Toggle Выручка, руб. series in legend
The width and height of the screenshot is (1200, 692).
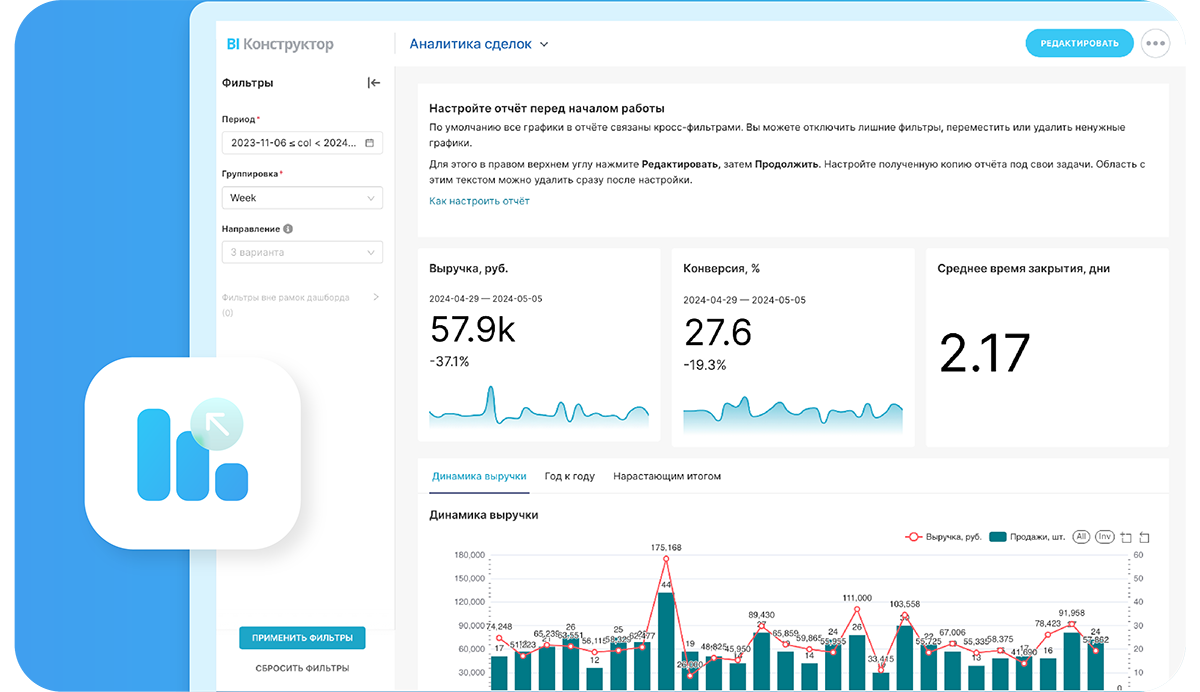pos(942,537)
